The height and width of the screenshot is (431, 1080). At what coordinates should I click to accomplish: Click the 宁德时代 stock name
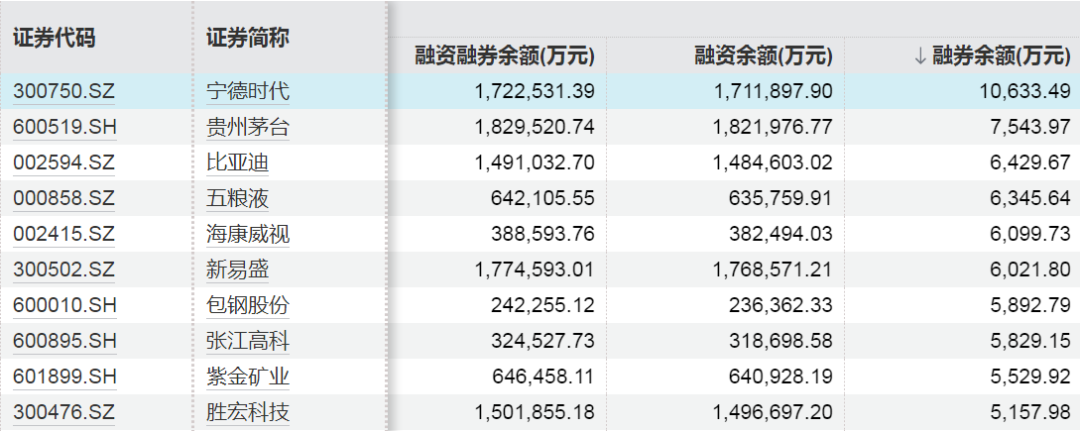[247, 91]
